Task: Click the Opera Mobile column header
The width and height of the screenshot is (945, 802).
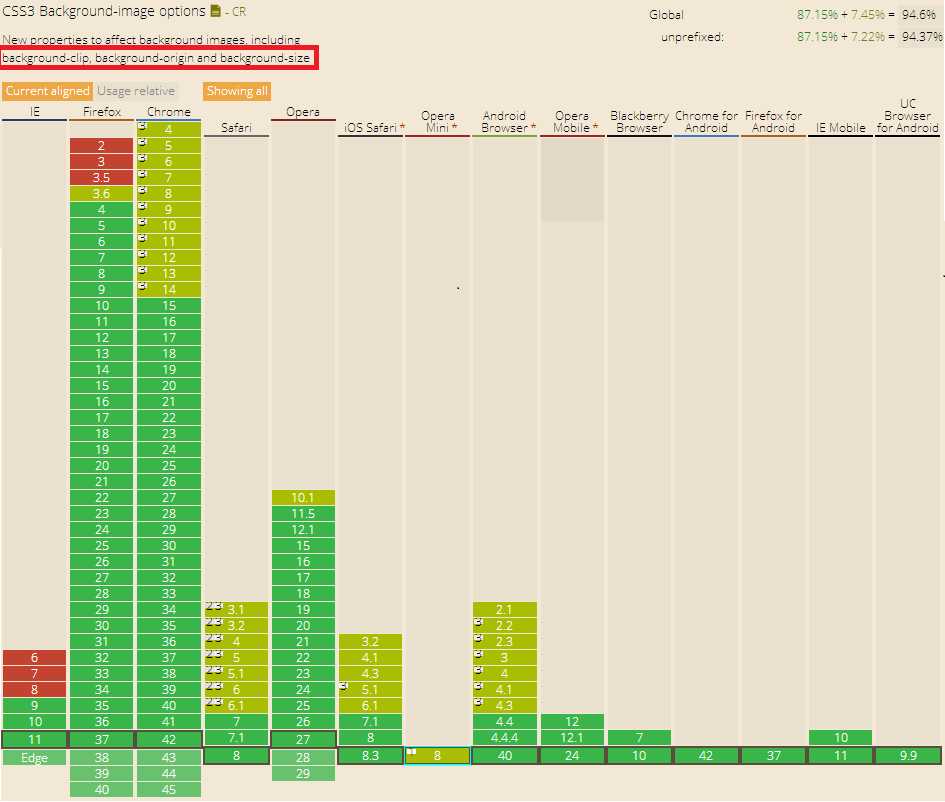Action: click(x=572, y=122)
